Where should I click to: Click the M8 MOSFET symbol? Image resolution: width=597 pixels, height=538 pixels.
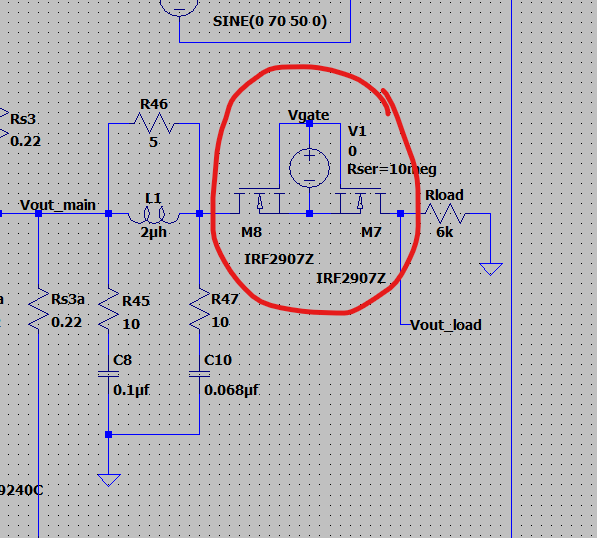(259, 201)
